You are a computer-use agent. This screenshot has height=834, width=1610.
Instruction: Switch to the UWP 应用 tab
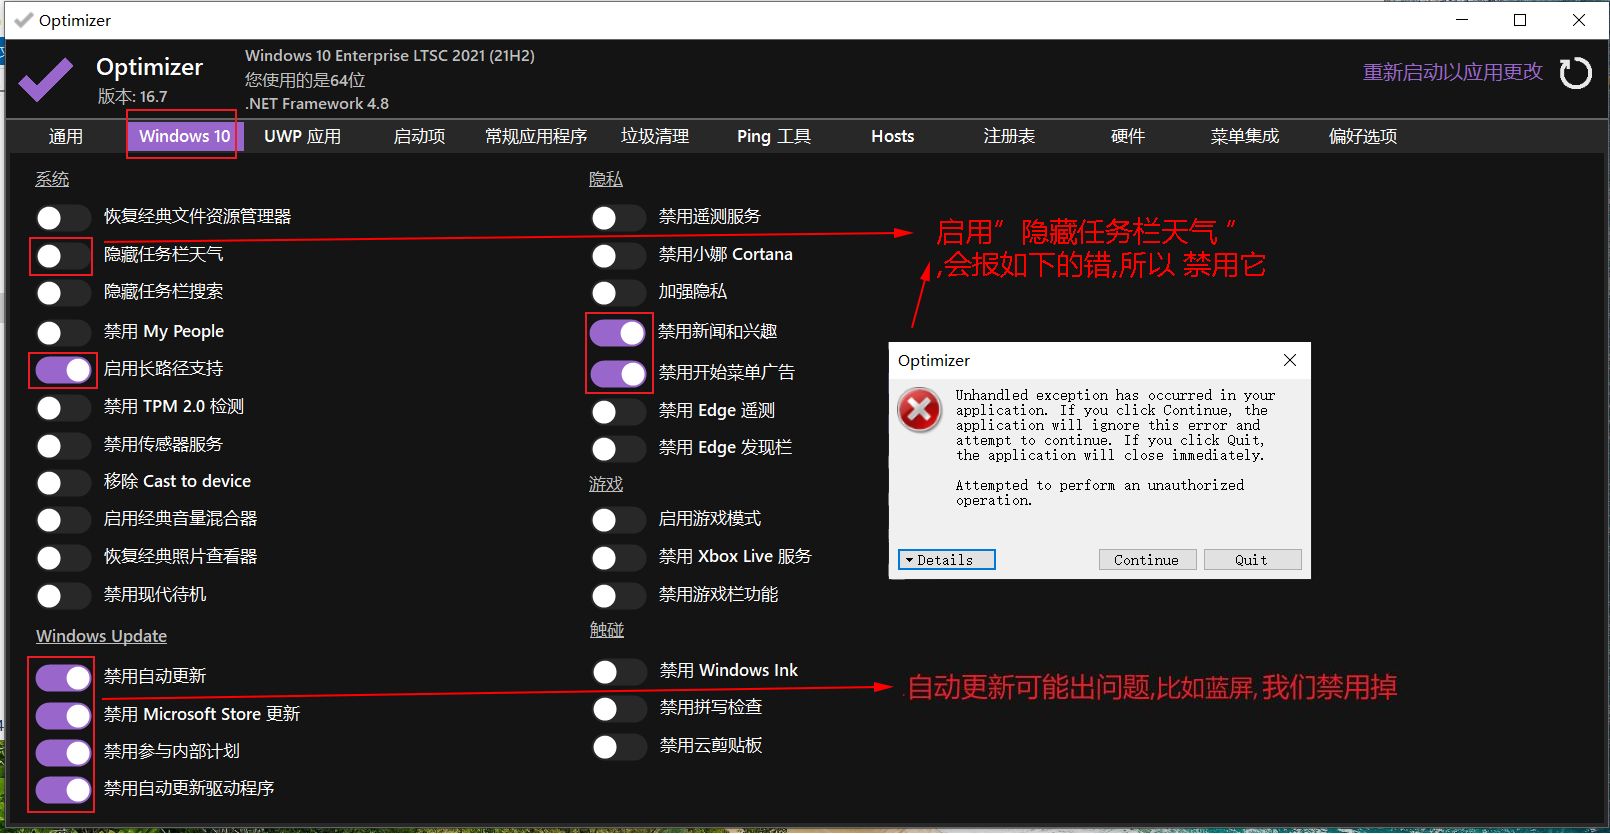pyautogui.click(x=302, y=136)
